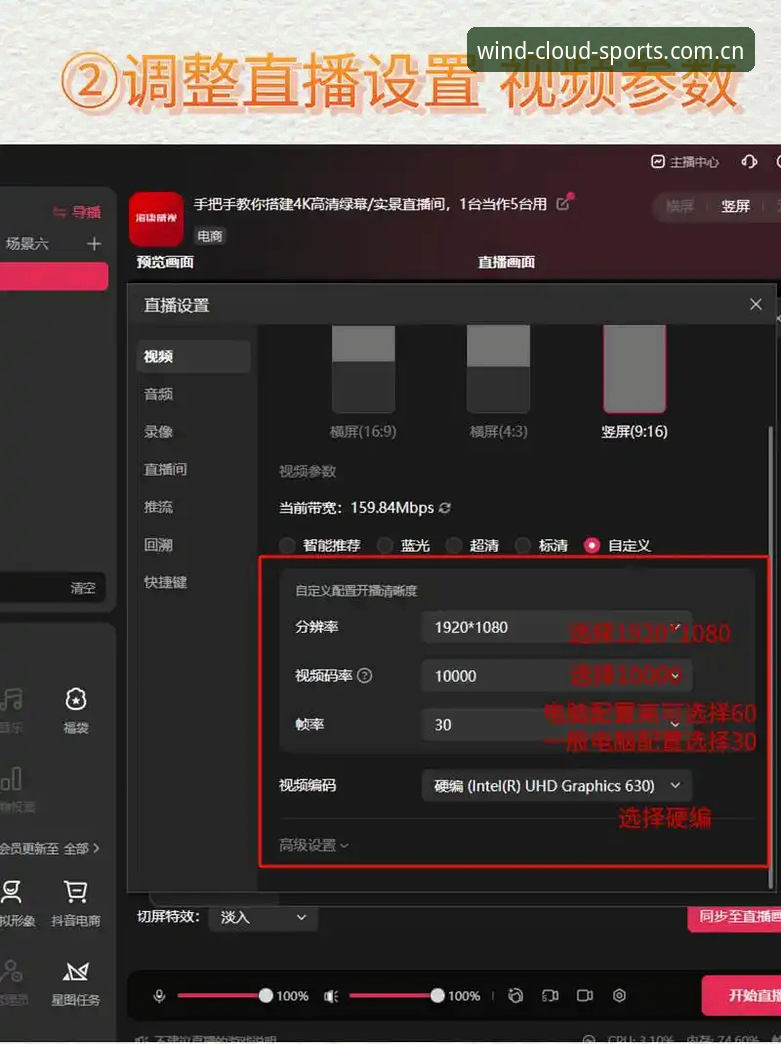Switch to 横屏 orientation toggle
Image resolution: width=781 pixels, height=1044 pixels.
680,206
